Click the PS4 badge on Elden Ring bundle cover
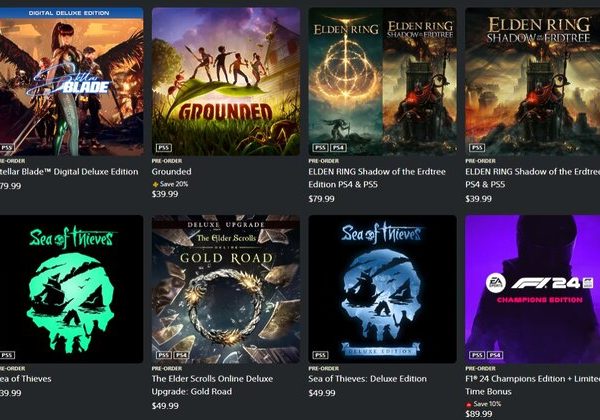This screenshot has width=600, height=420. pyautogui.click(x=338, y=148)
